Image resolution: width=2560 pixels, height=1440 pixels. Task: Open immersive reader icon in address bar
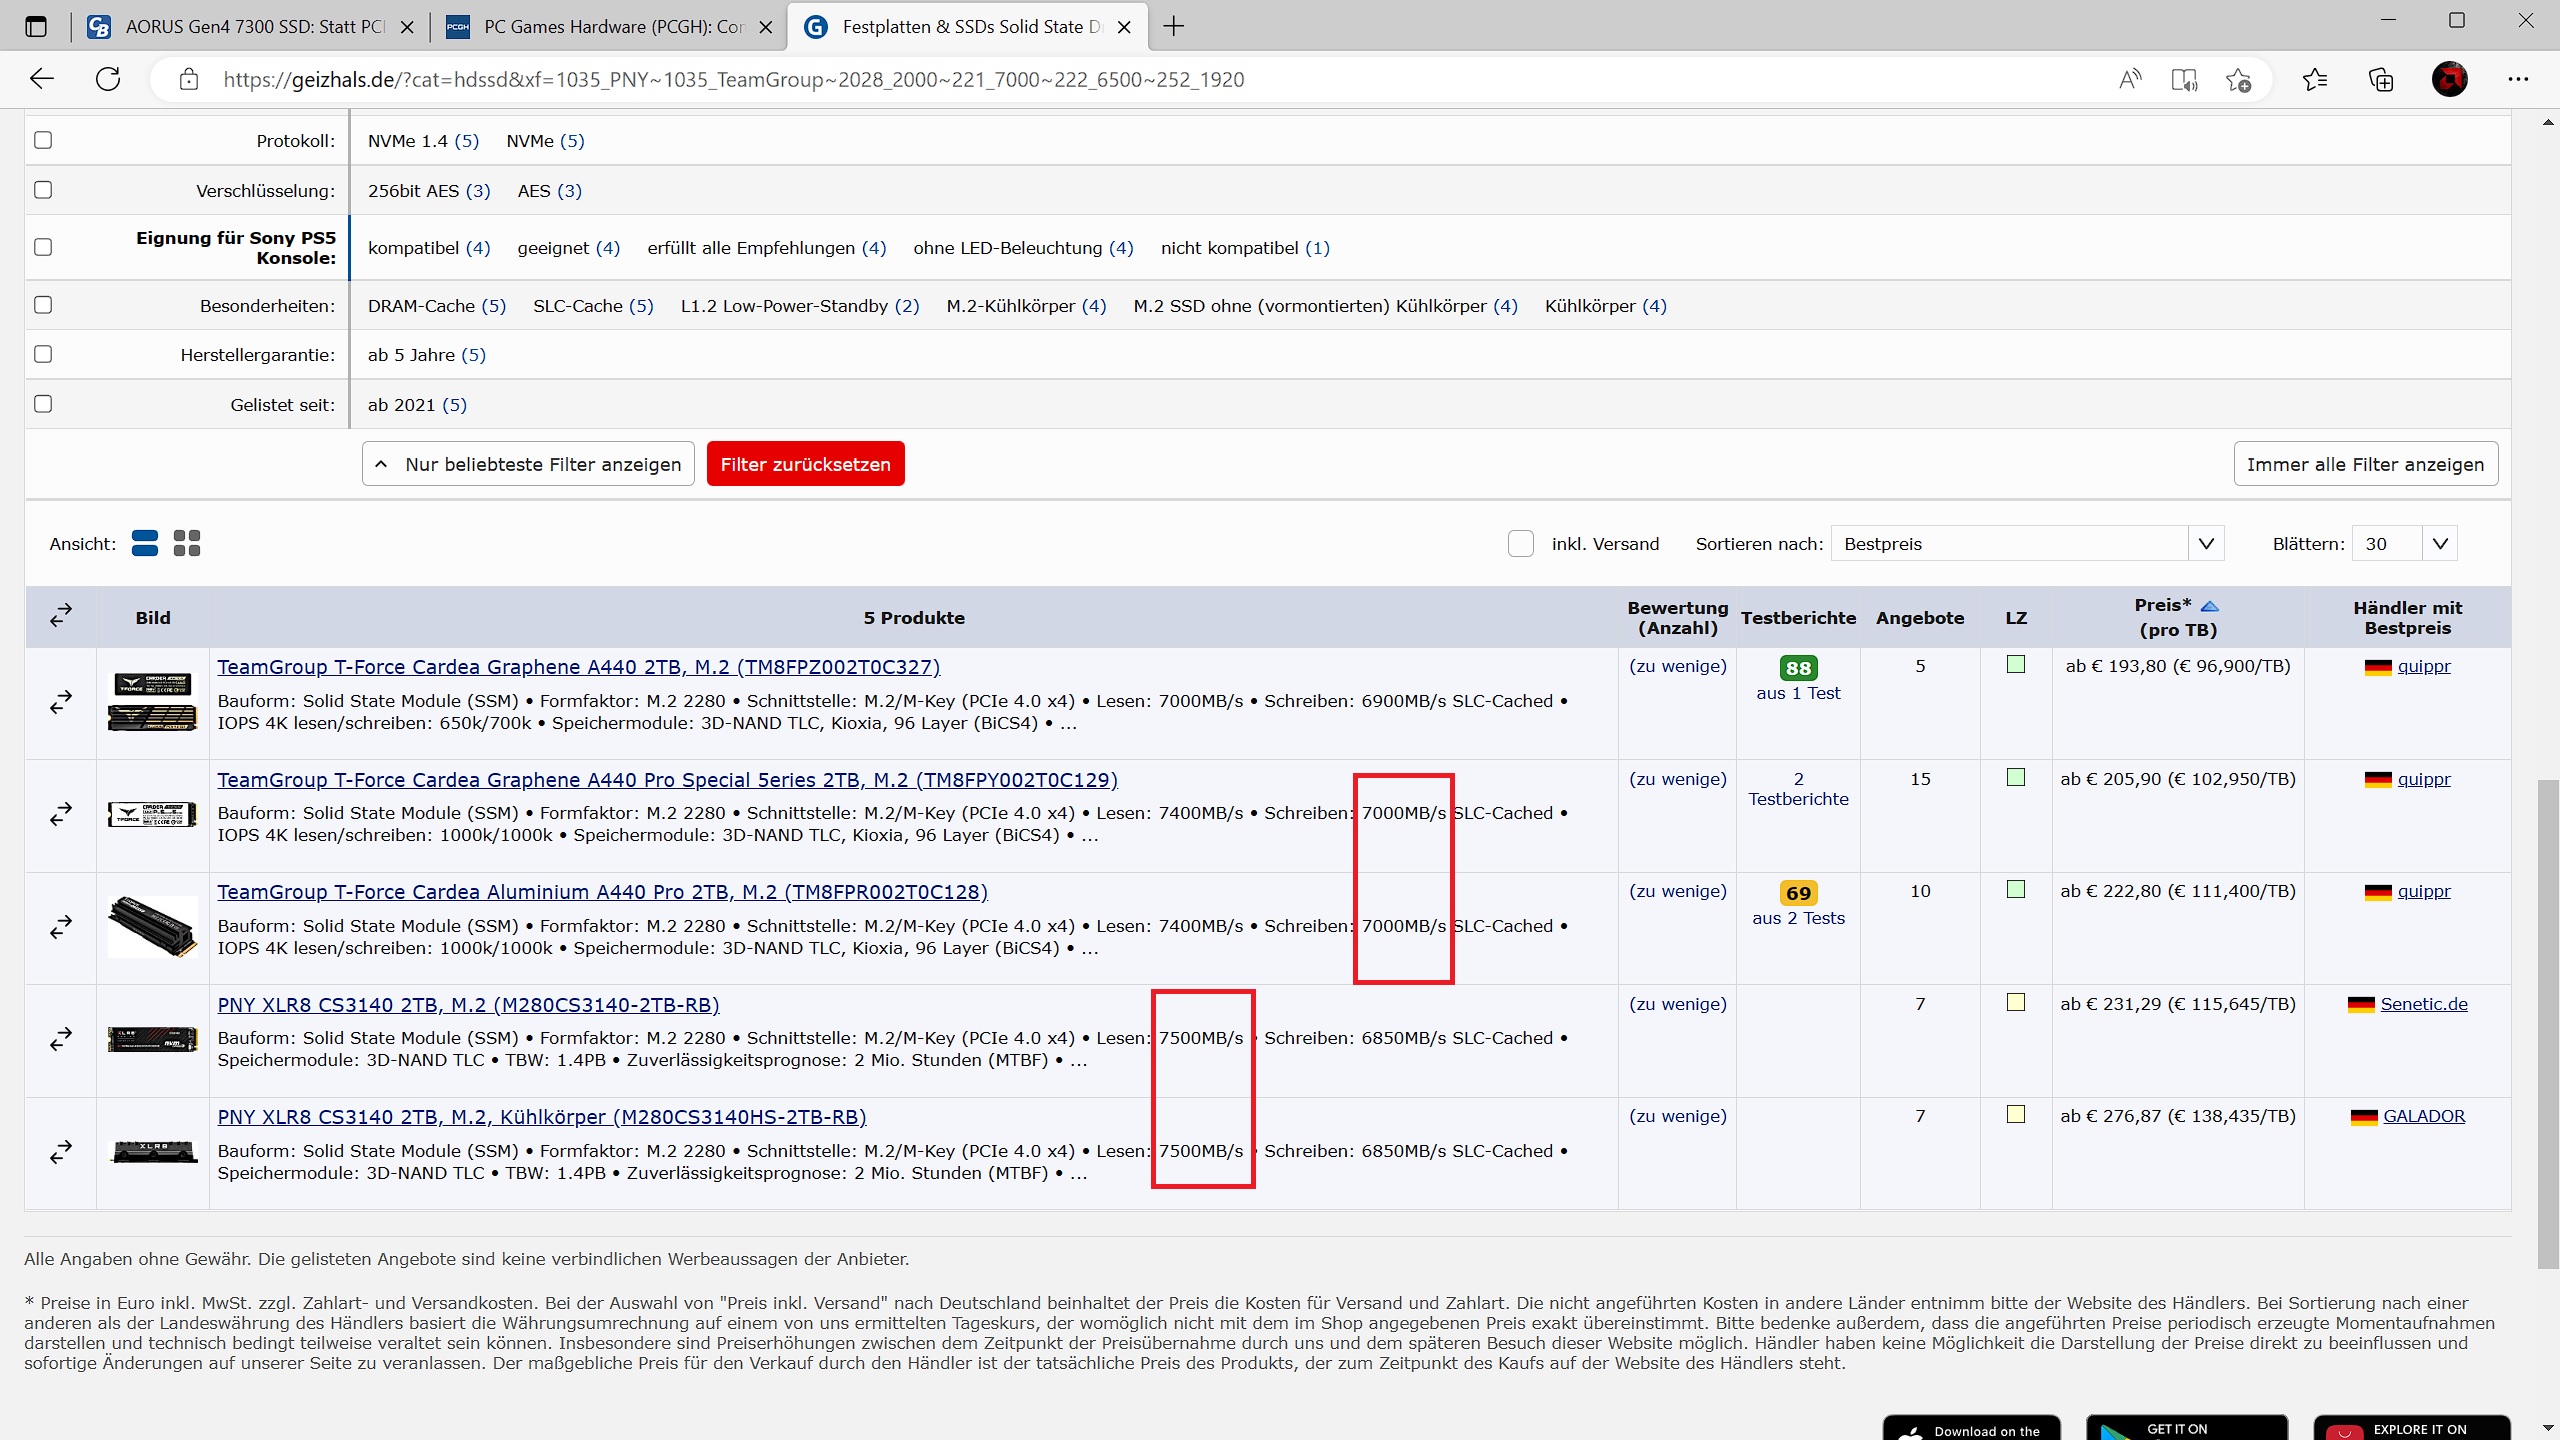(x=2184, y=79)
